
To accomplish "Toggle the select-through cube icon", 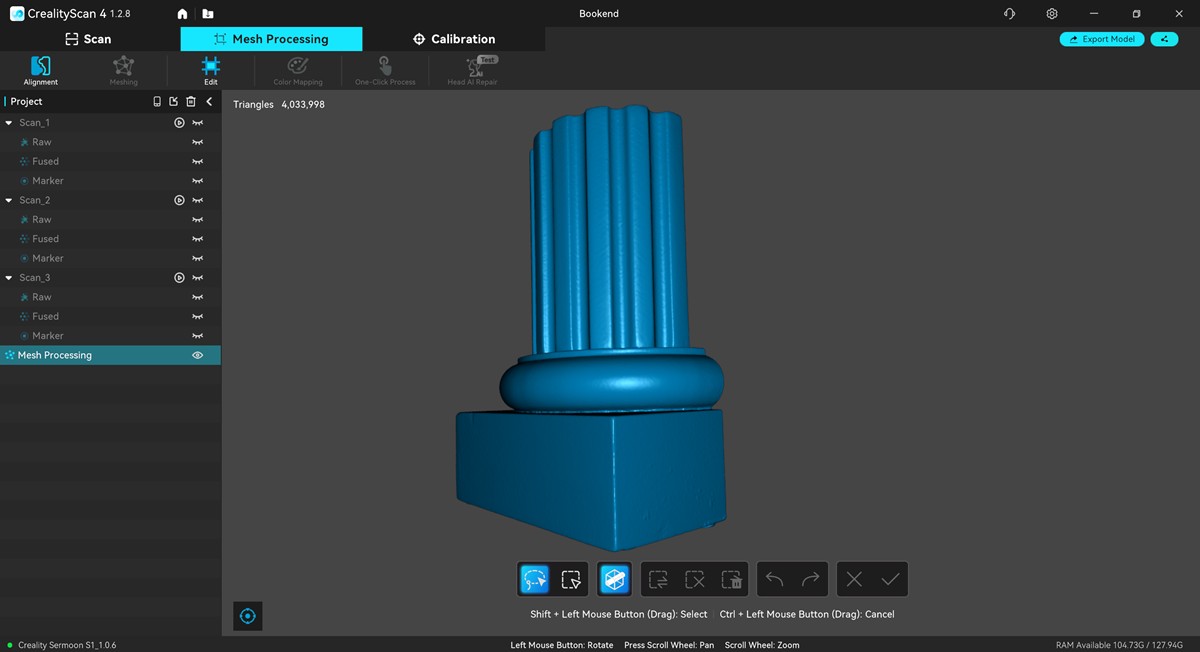I will (x=614, y=579).
